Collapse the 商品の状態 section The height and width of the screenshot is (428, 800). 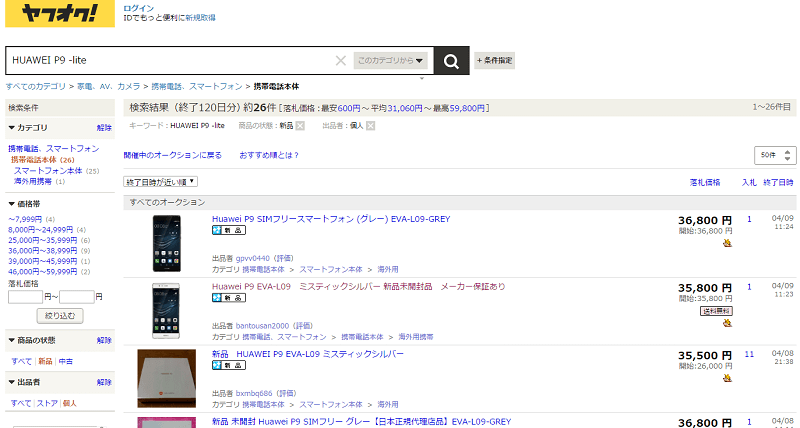tap(32, 340)
